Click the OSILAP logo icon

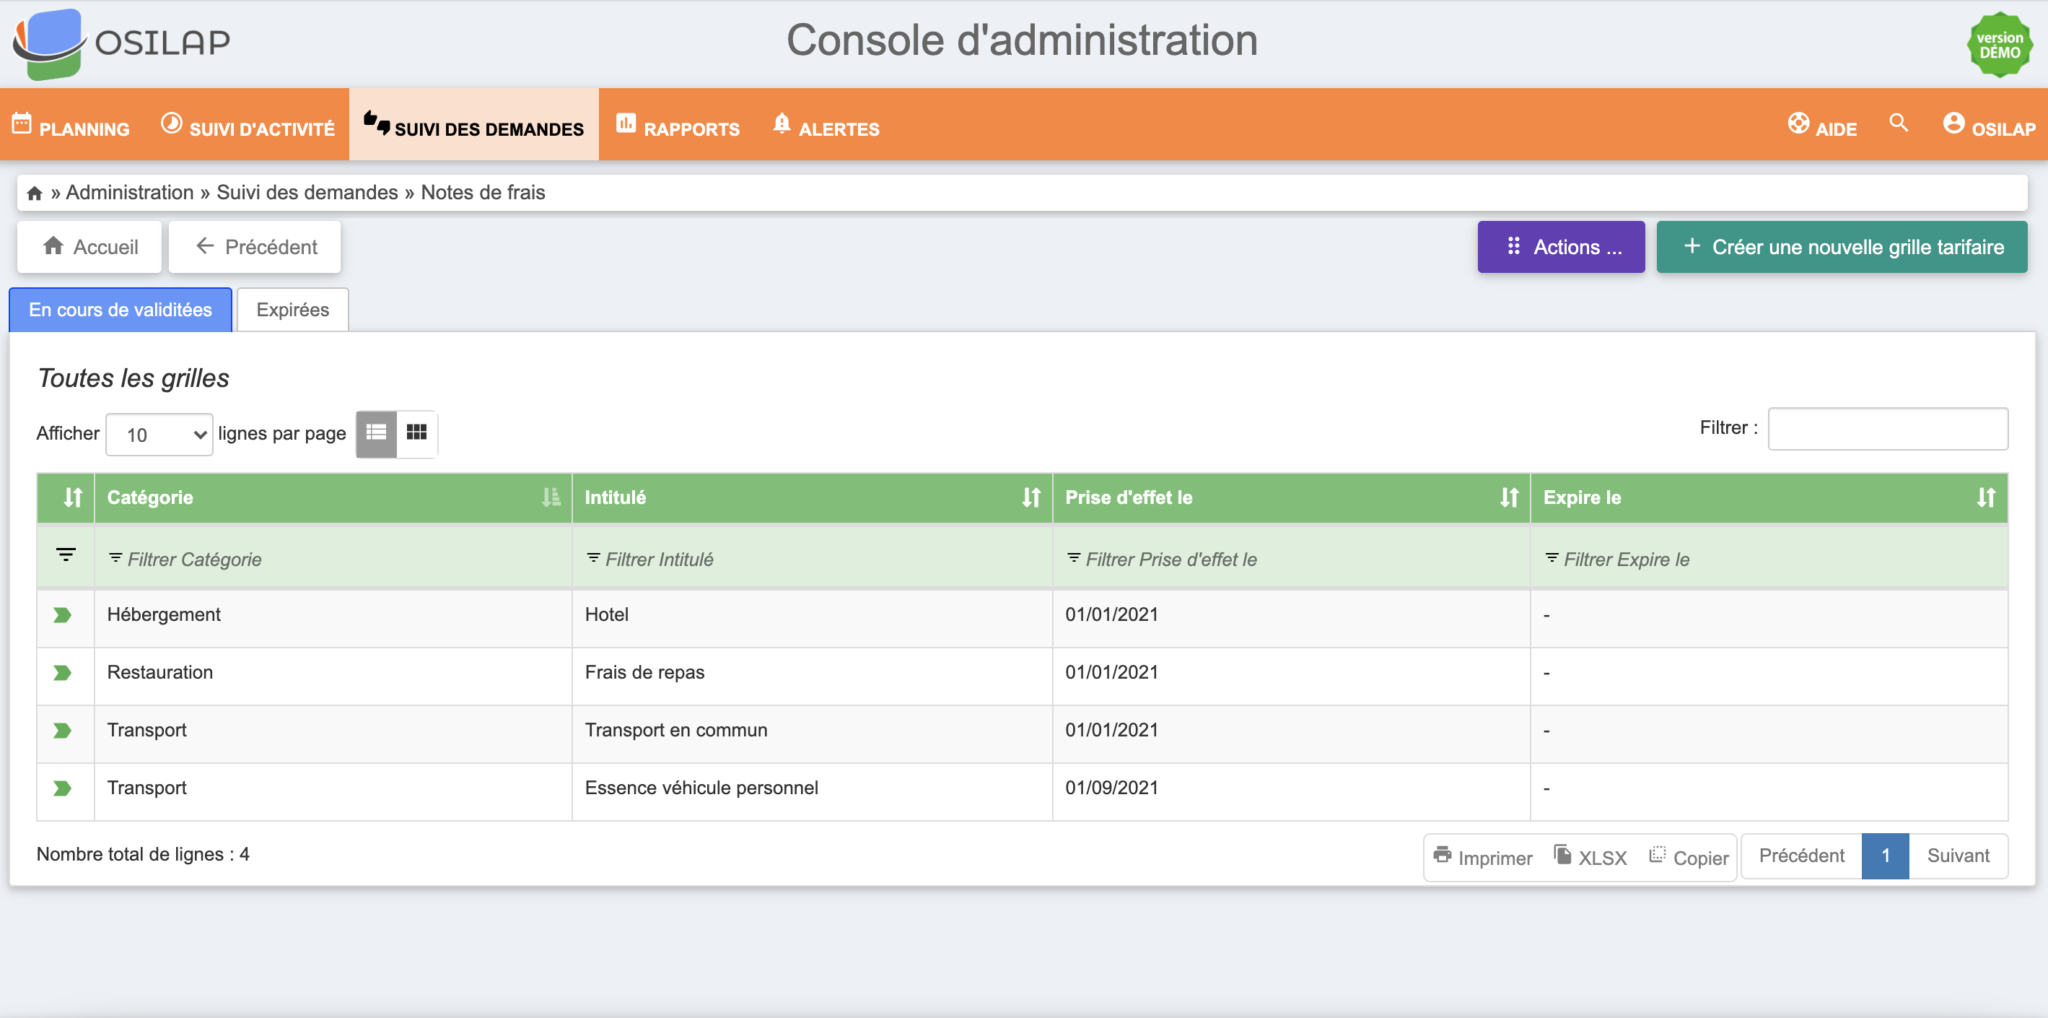point(48,44)
